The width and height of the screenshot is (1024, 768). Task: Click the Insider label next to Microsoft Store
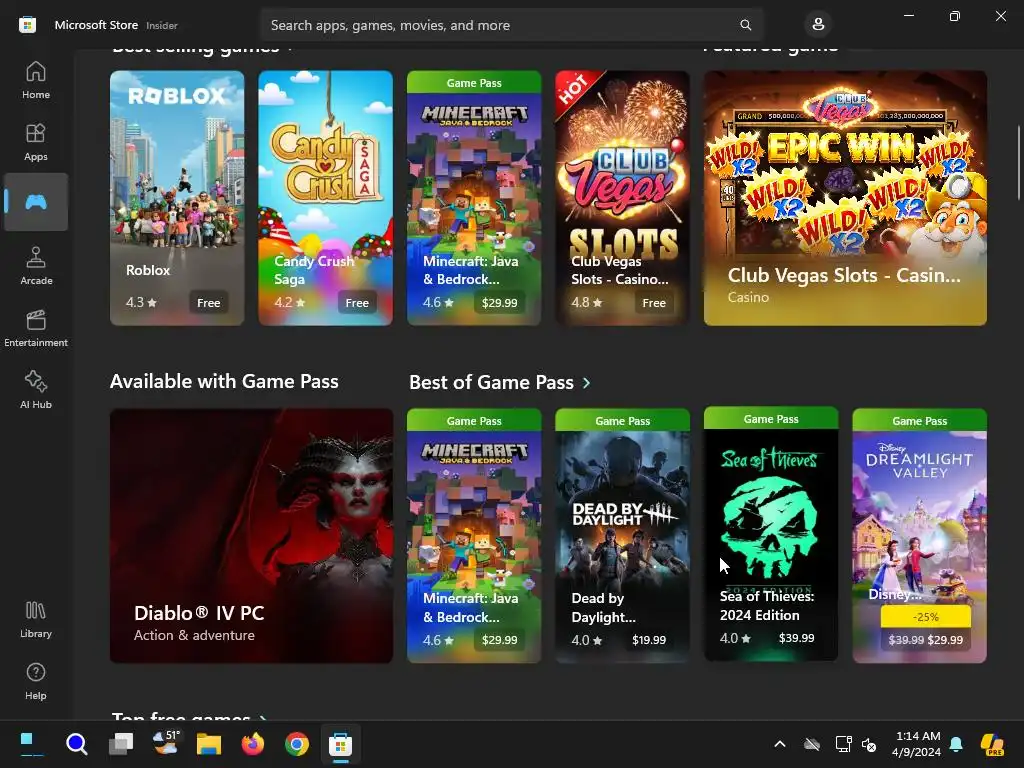click(162, 25)
